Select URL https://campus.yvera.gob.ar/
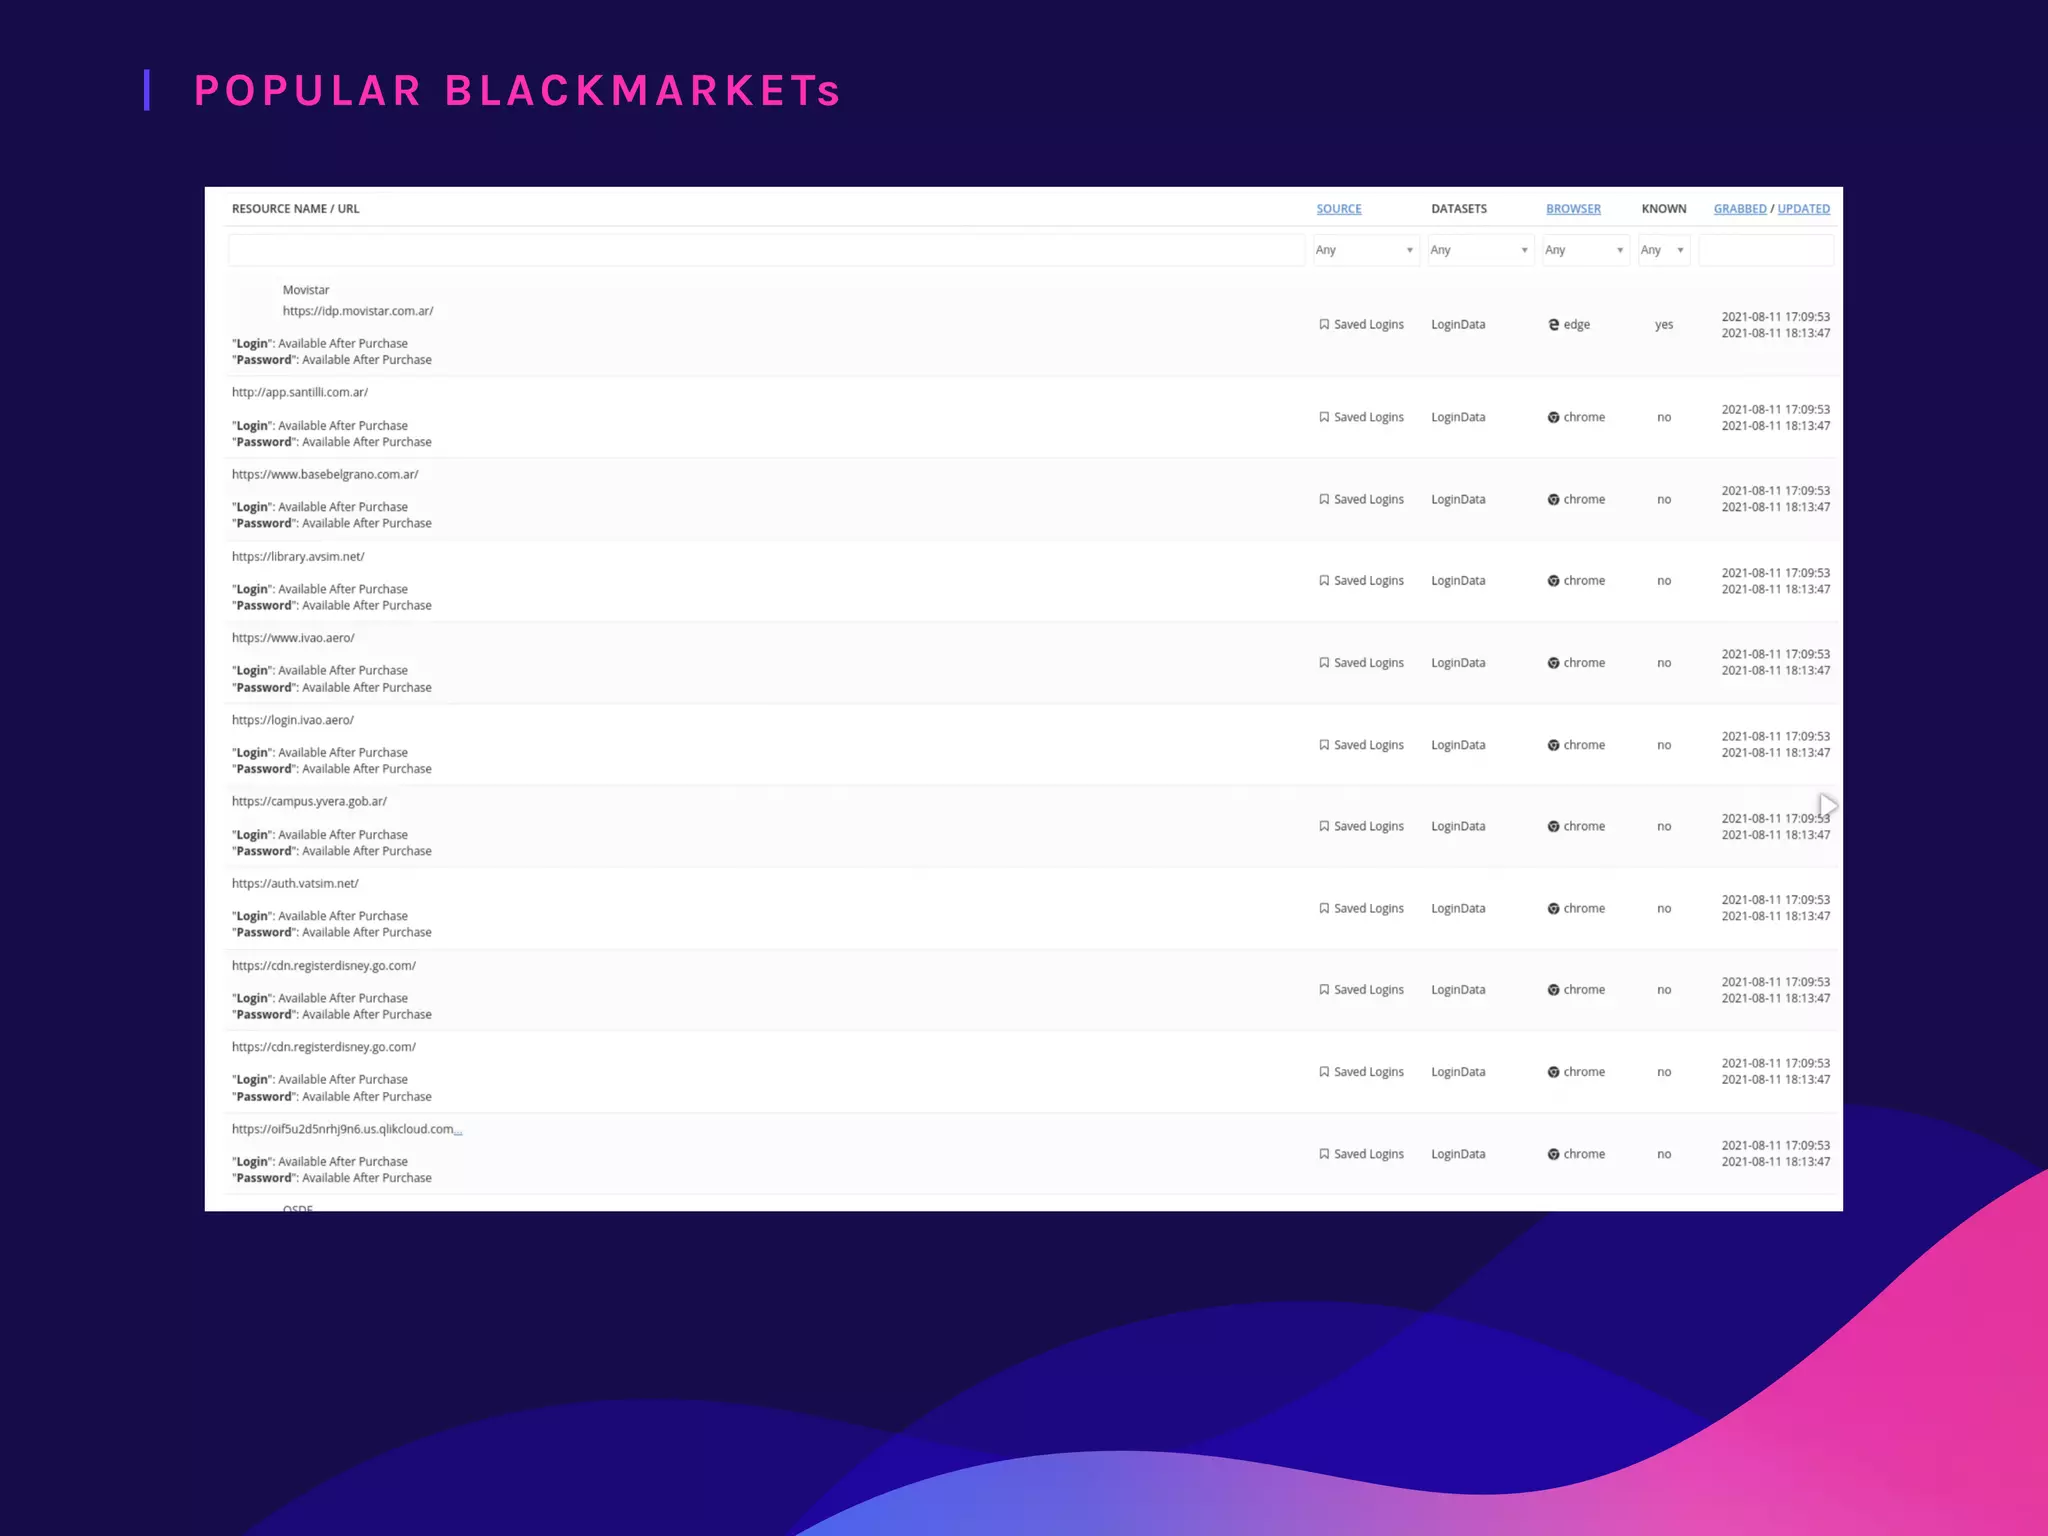 [x=309, y=801]
